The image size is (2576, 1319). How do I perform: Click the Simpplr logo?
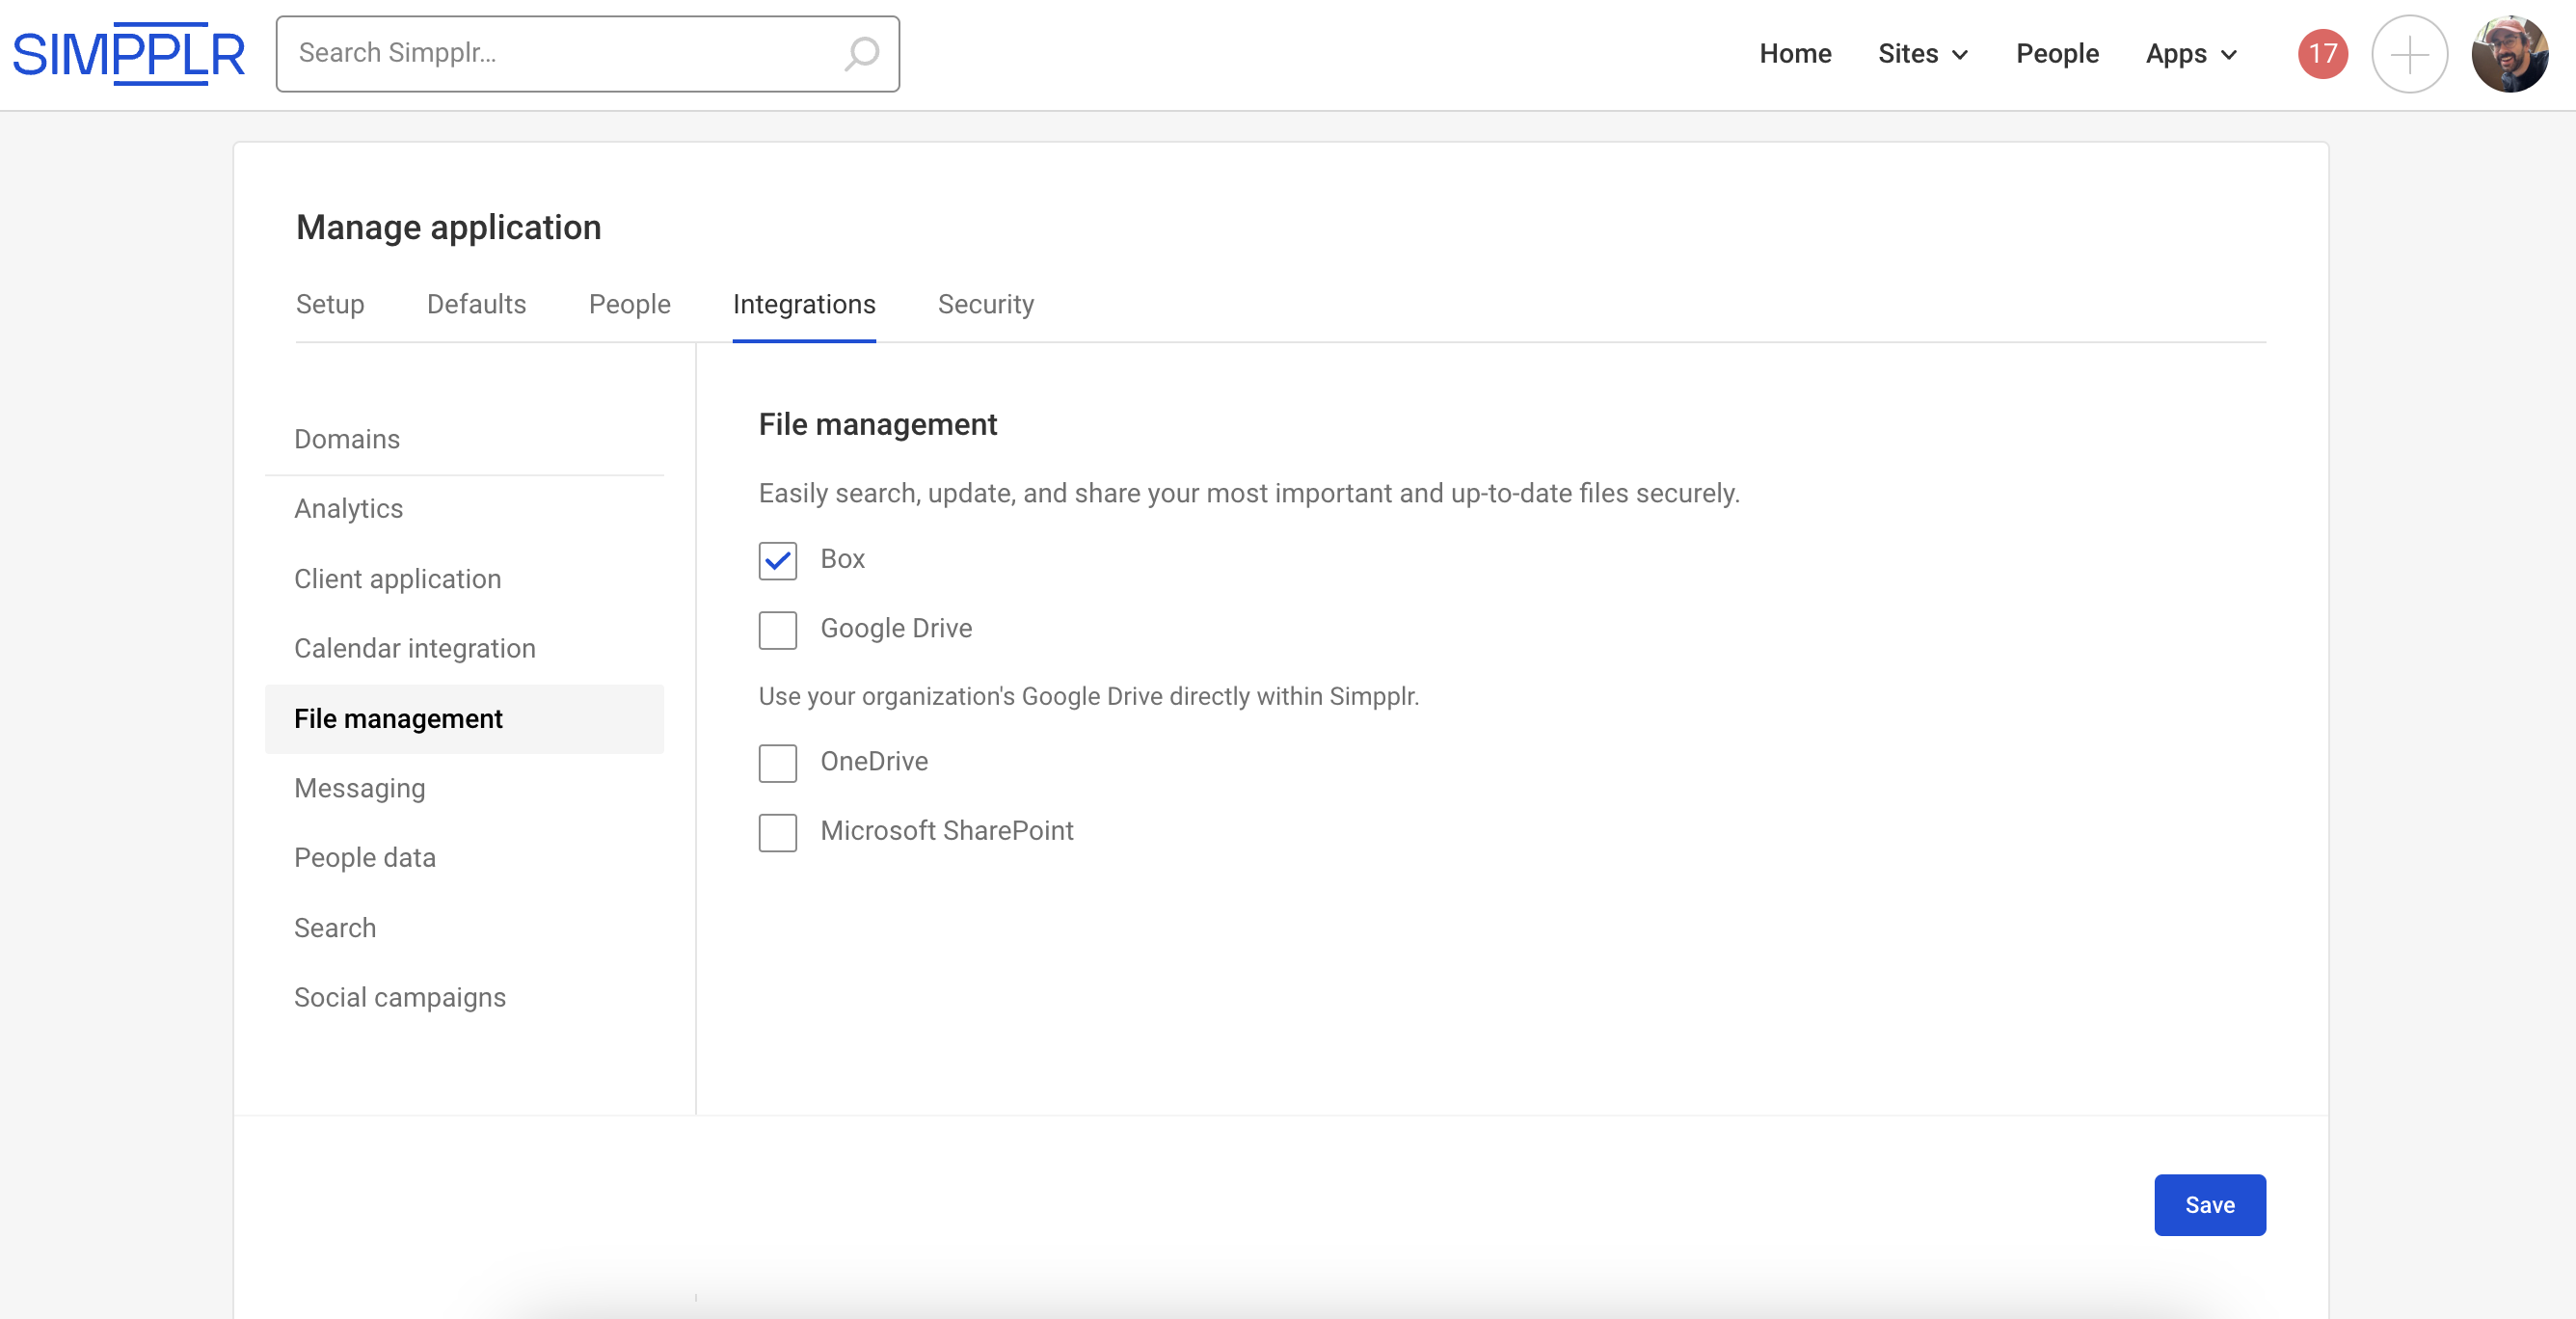coord(128,54)
